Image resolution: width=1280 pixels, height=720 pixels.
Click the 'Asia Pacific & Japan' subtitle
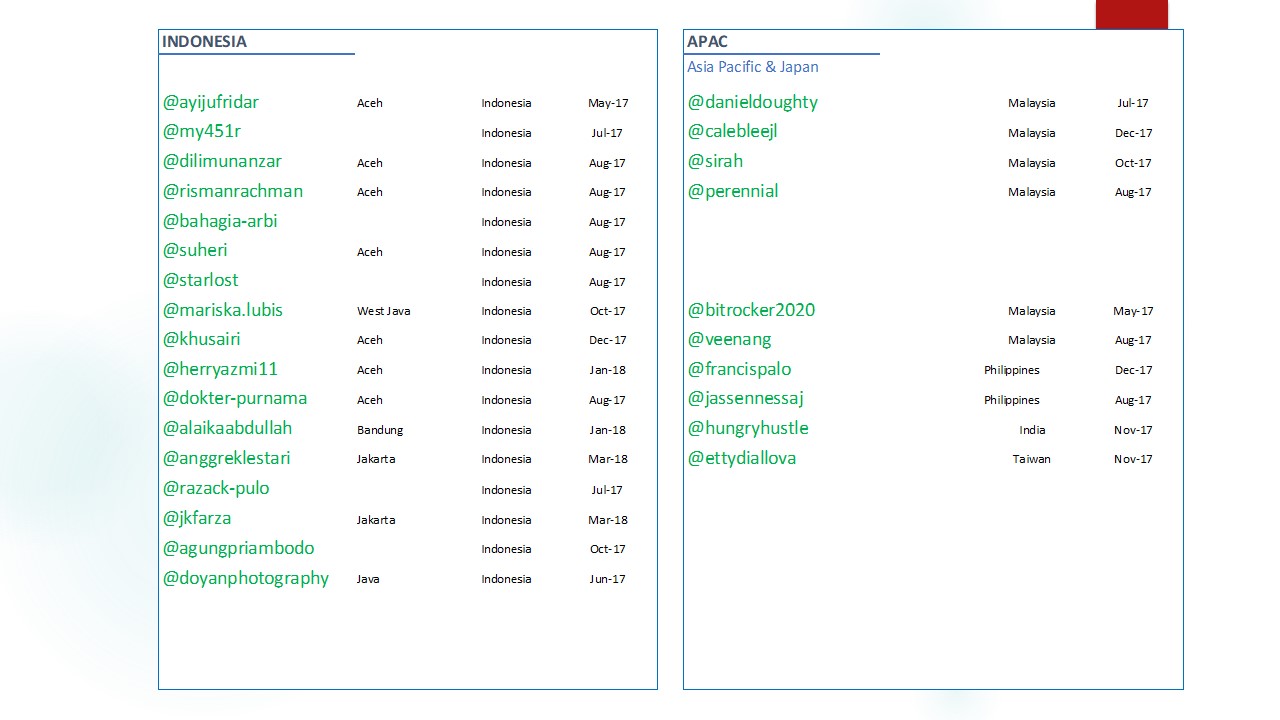pos(753,67)
